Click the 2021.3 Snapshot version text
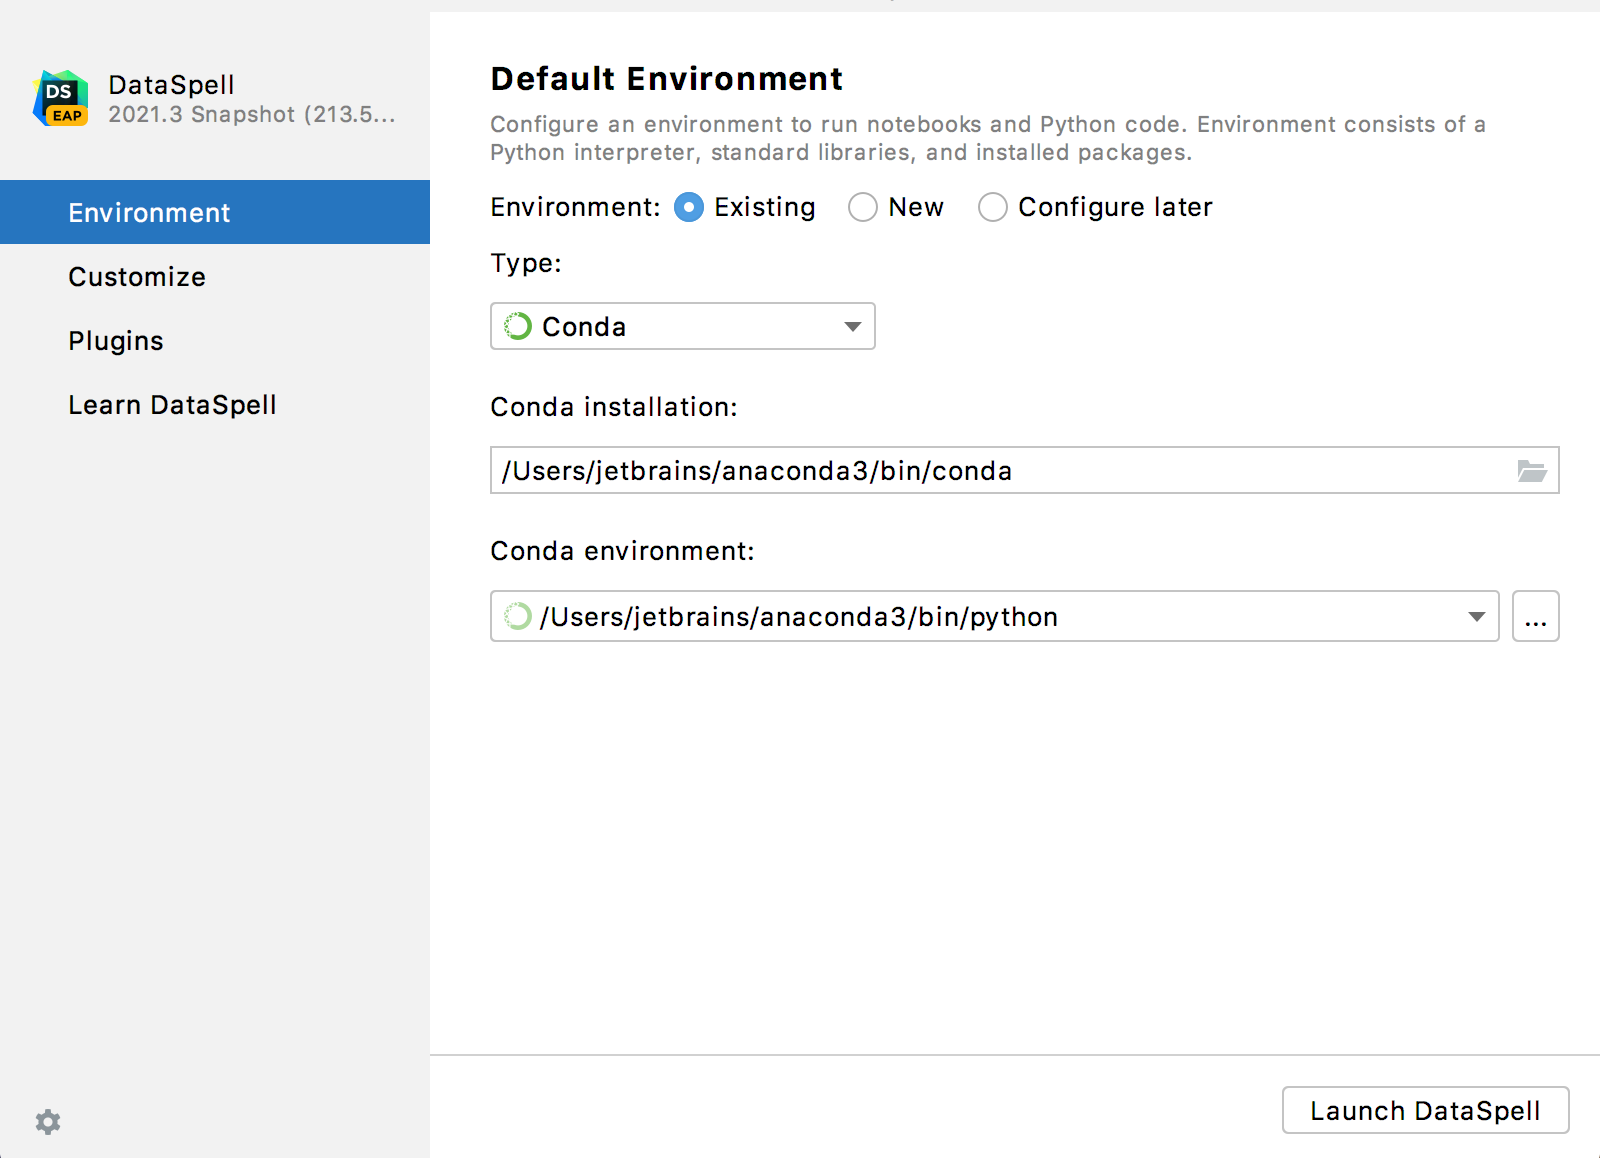1600x1158 pixels. point(252,115)
